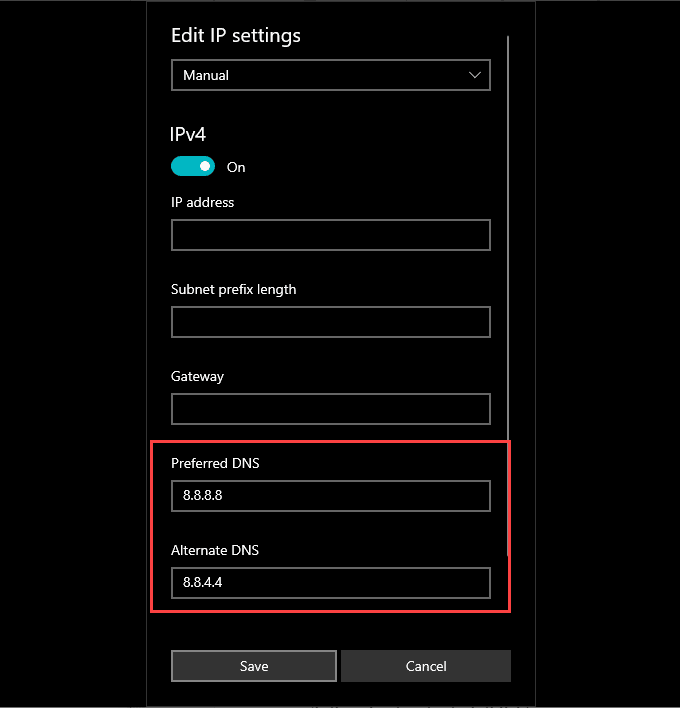Open the Manual IP settings dropdown

coord(331,75)
